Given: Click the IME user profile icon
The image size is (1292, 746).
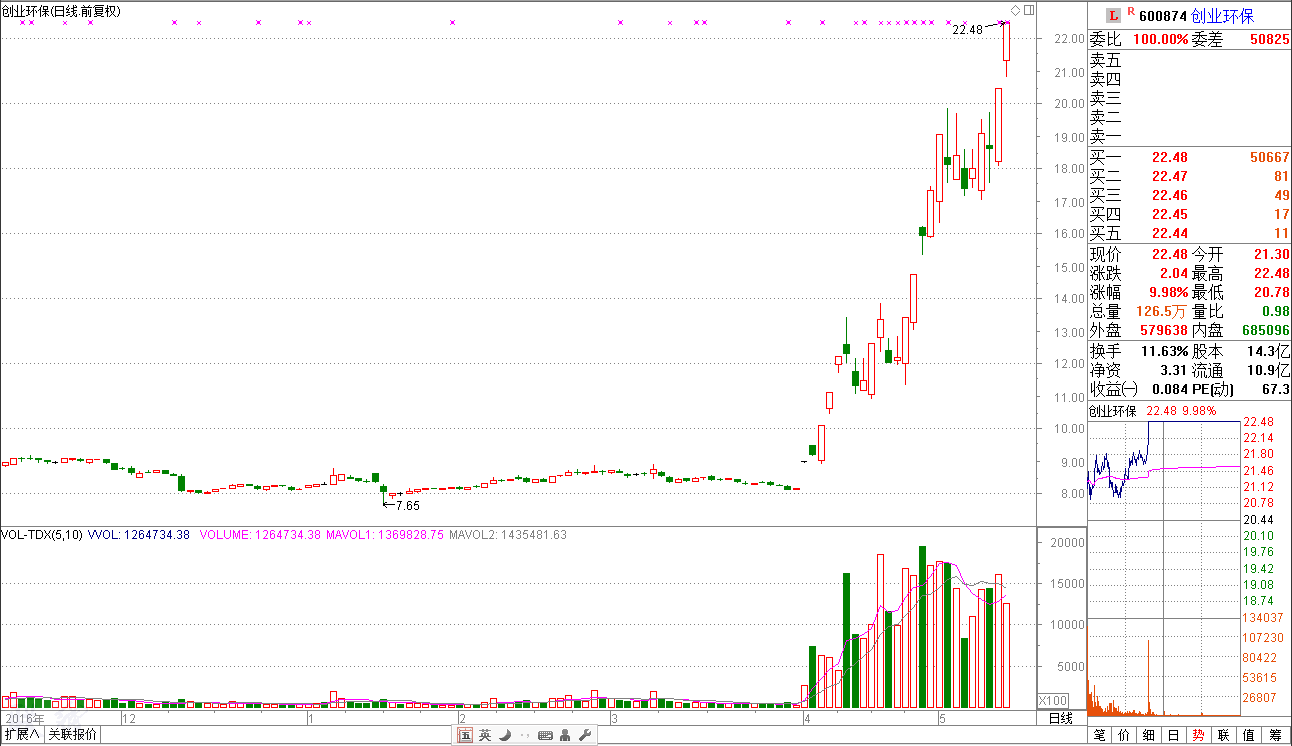Looking at the screenshot, I should [566, 735].
